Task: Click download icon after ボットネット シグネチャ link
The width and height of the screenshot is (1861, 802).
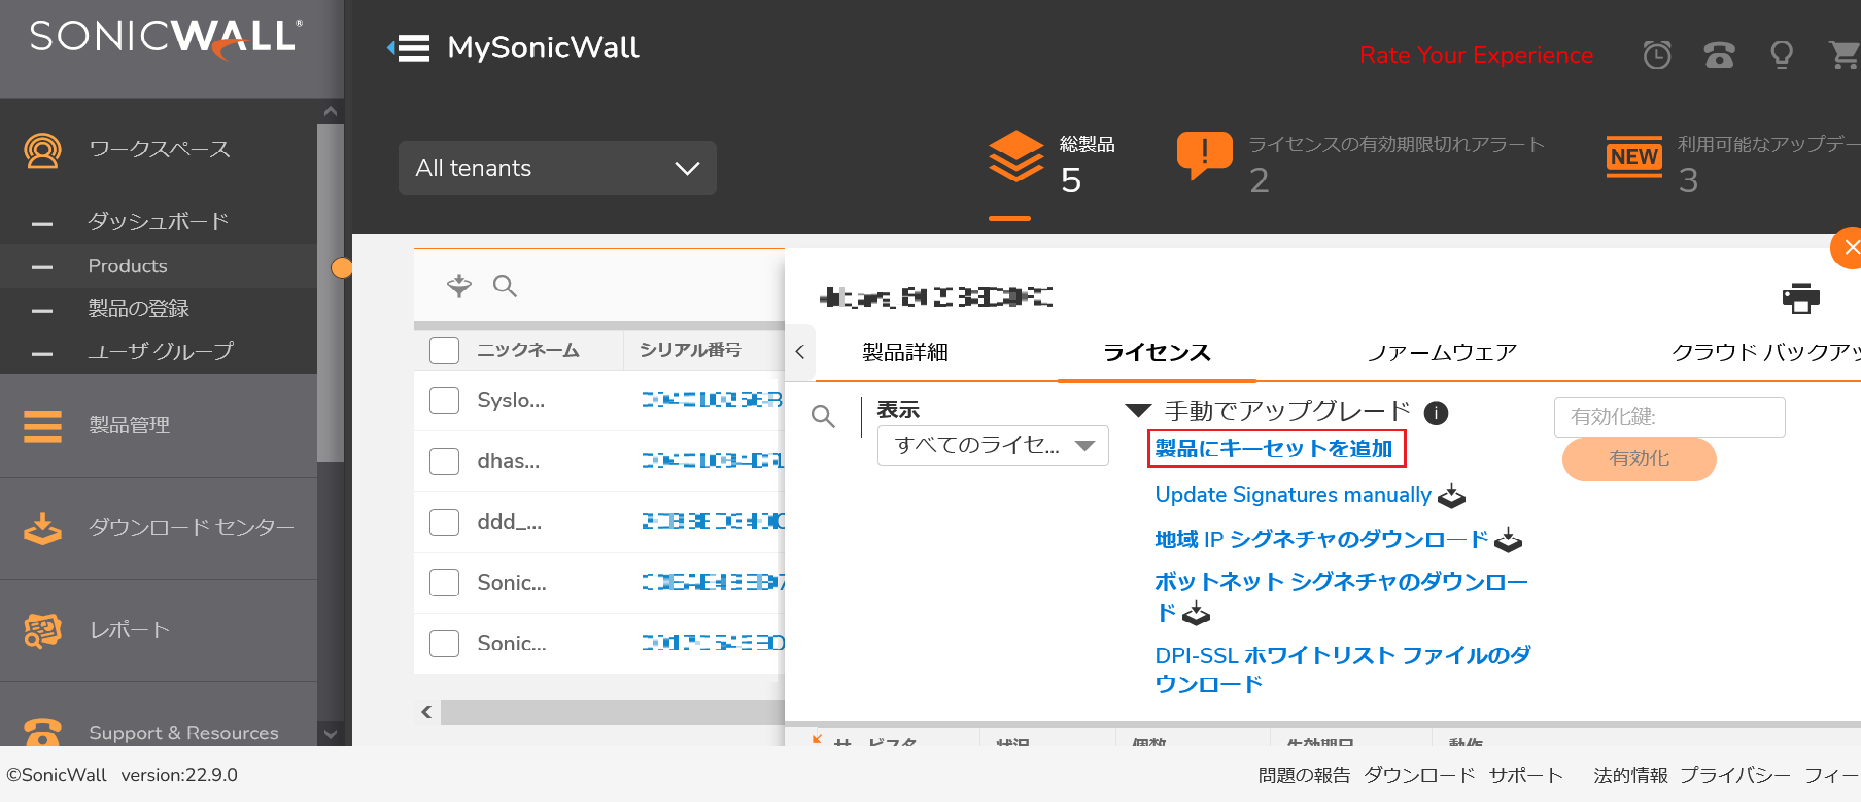Action: 1196,613
